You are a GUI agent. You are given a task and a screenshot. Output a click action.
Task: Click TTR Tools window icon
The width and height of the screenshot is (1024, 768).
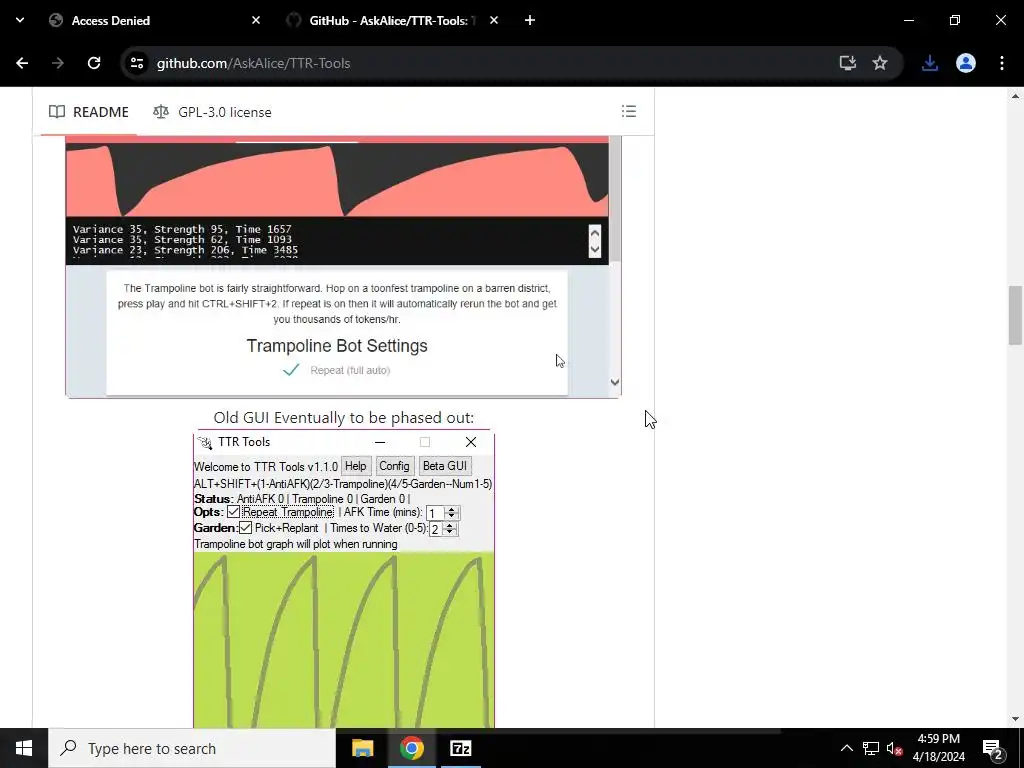(205, 443)
